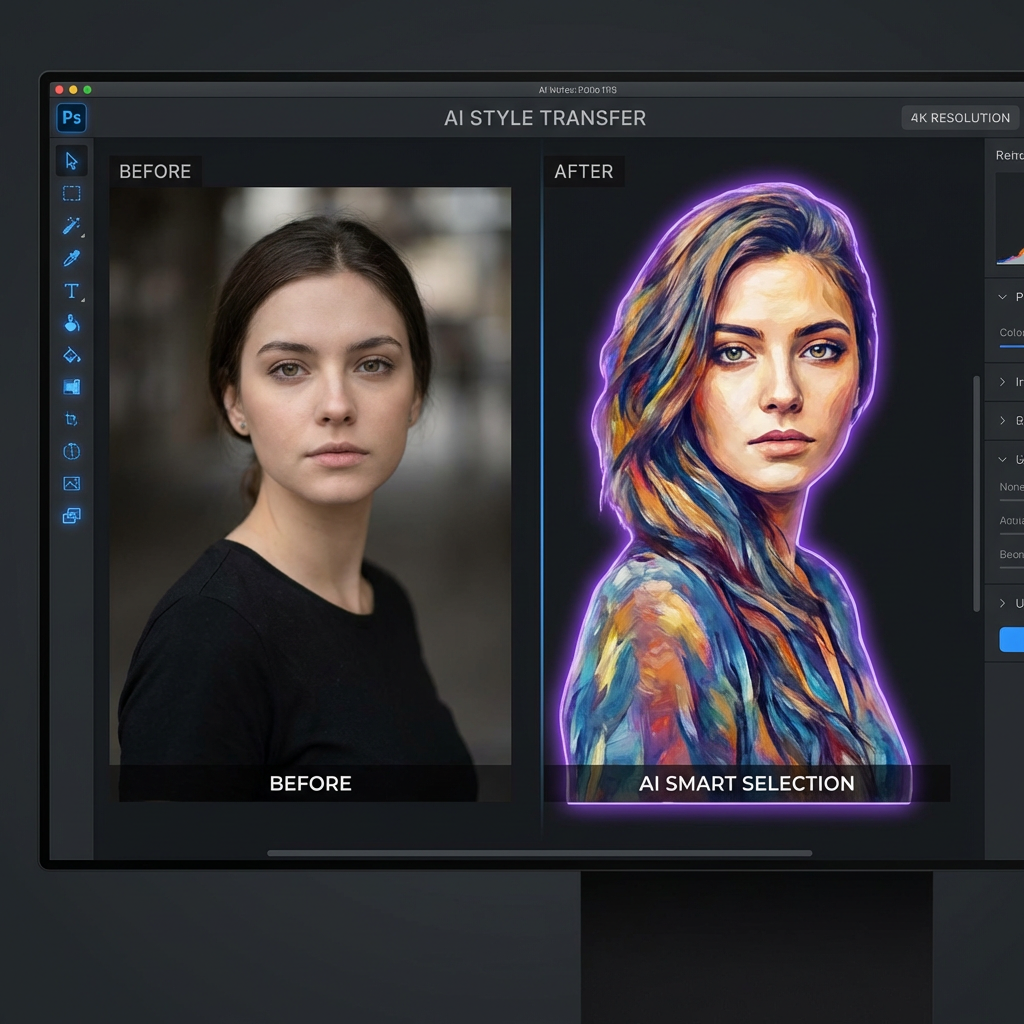Click the horizontal scrollbar below the canvas
Viewport: 1024px width, 1024px height.
point(539,853)
